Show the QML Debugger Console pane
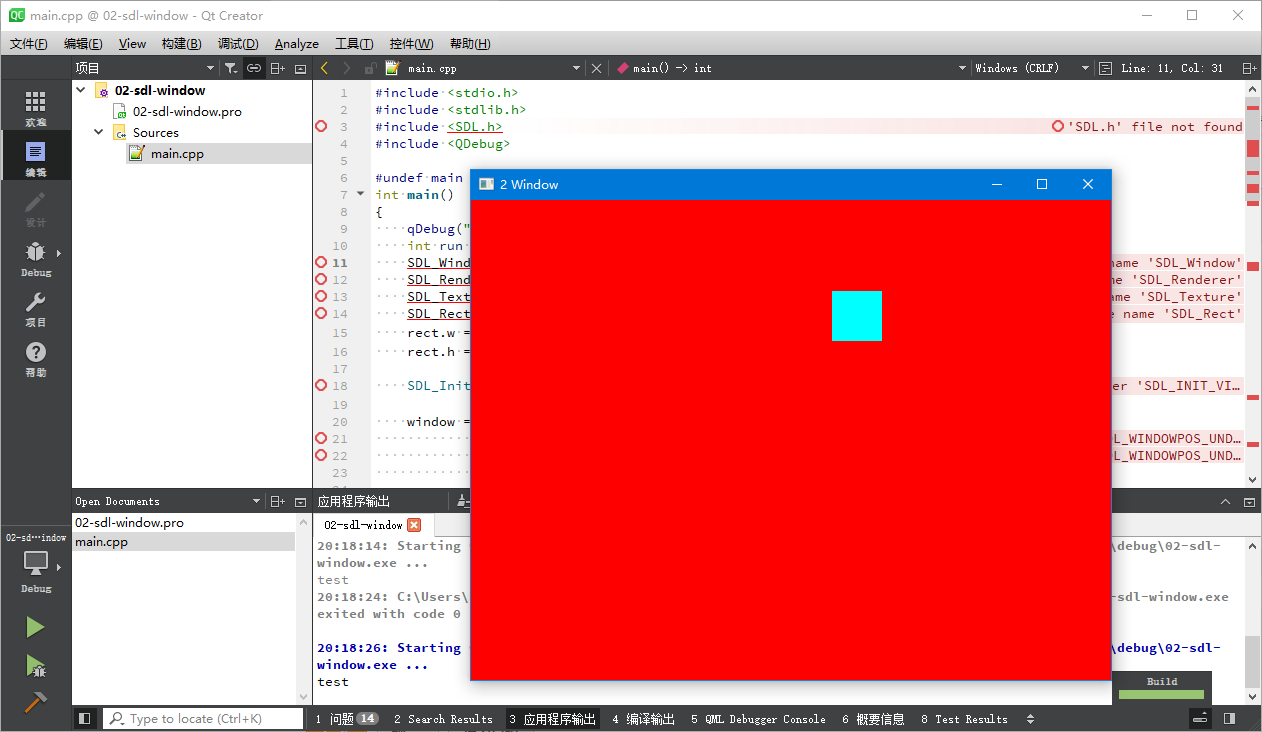 click(x=758, y=719)
